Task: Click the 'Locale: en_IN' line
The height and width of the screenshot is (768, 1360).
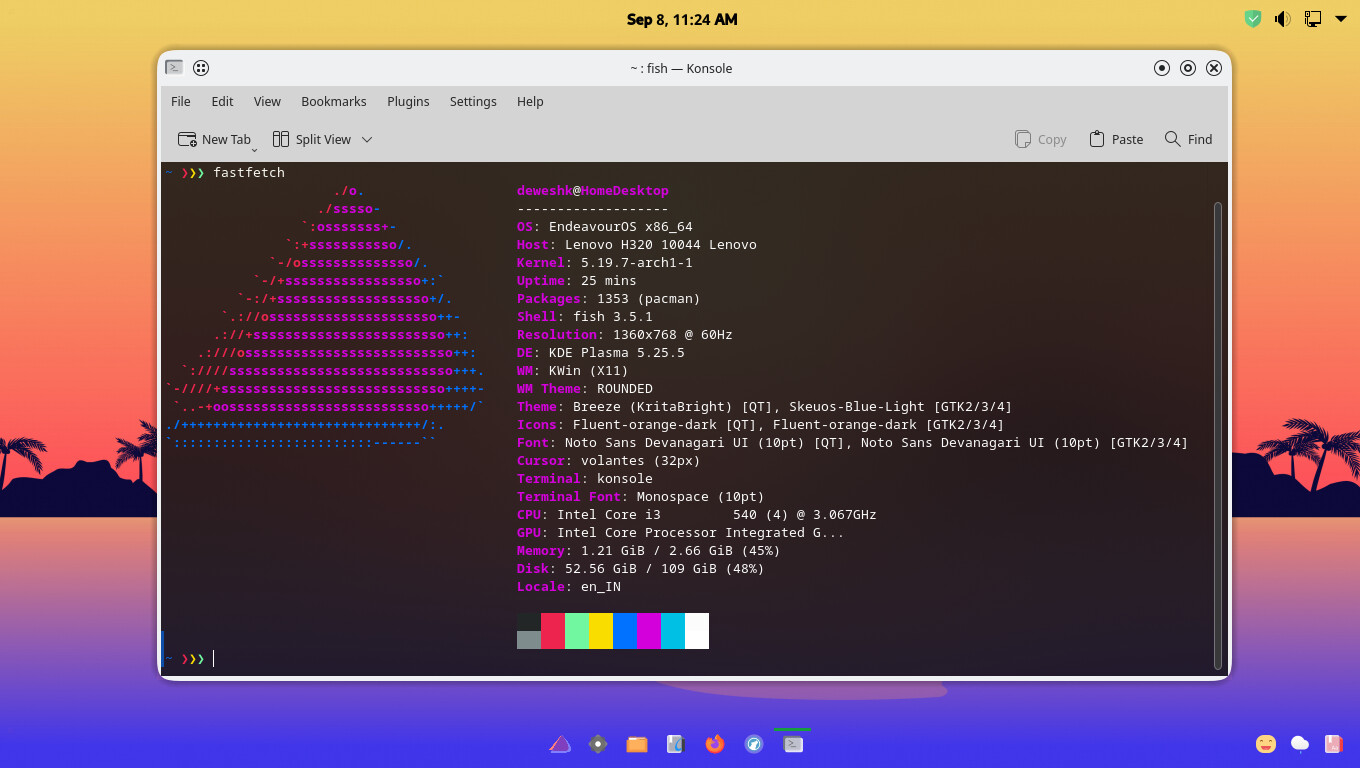Action: point(569,587)
